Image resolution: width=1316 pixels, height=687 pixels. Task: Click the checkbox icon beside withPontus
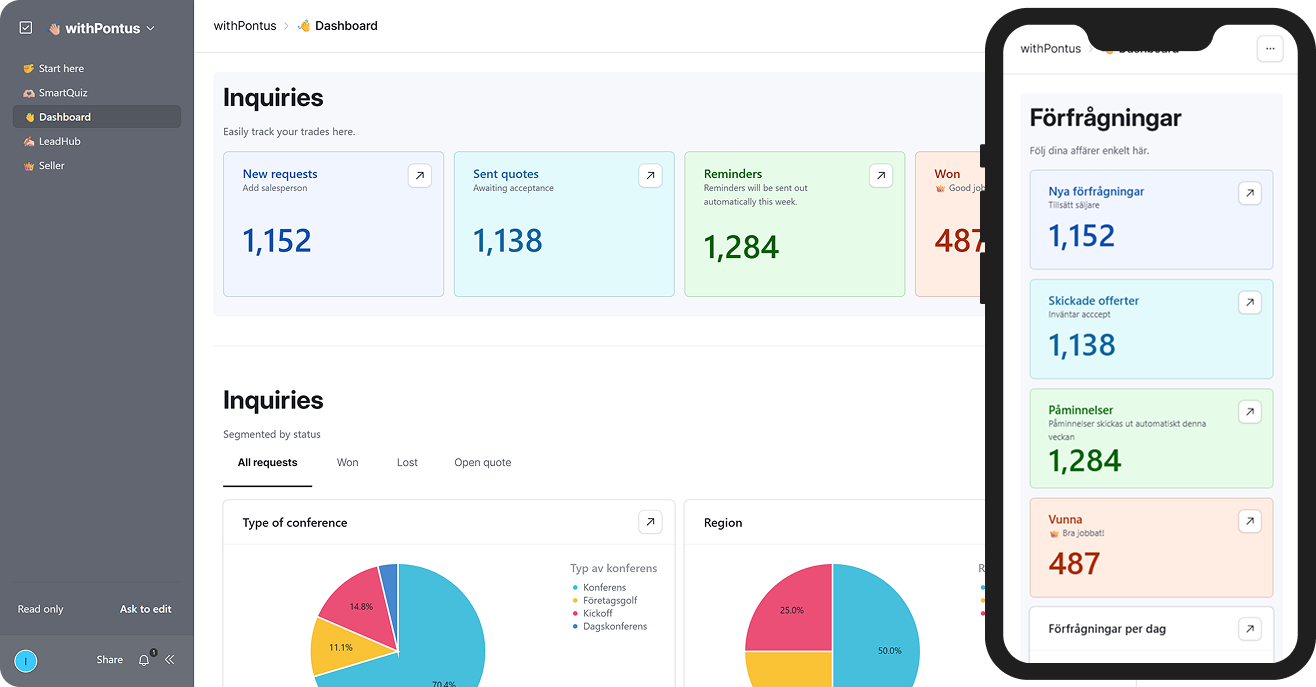tap(26, 28)
